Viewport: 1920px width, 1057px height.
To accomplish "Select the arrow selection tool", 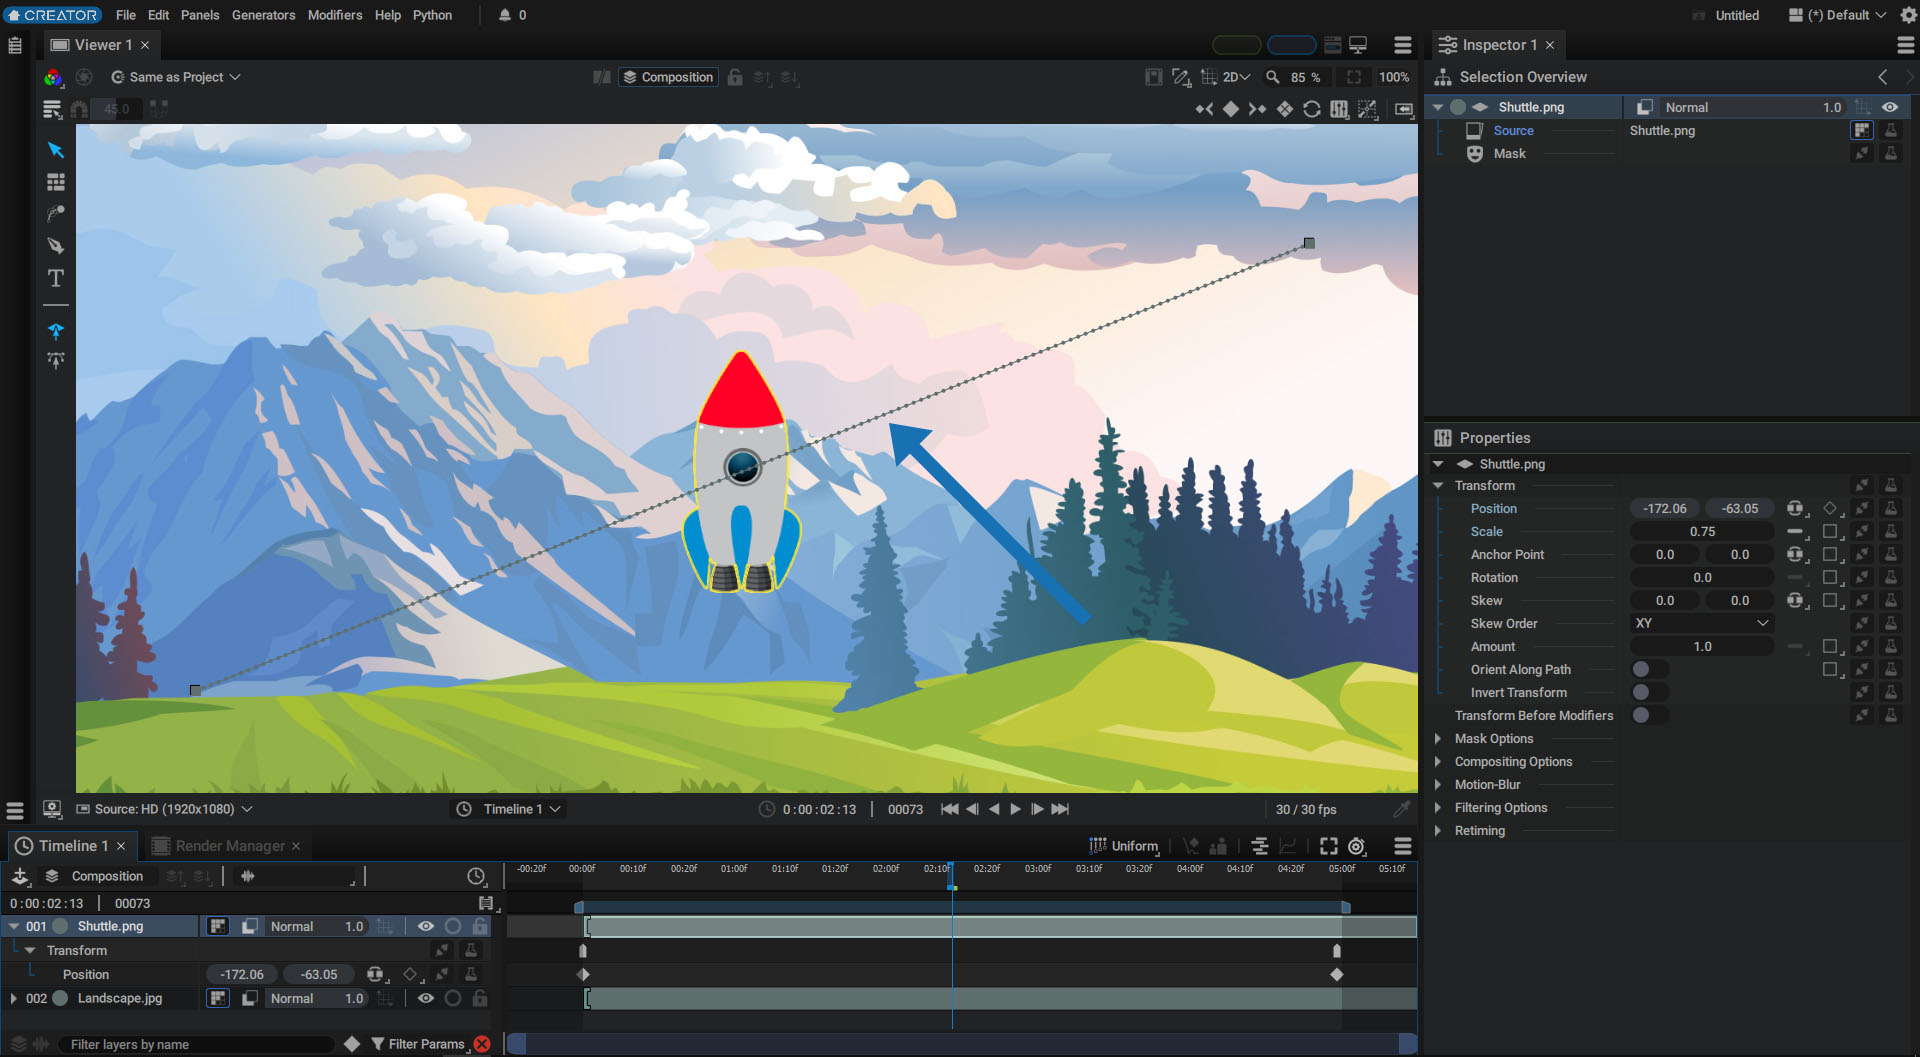I will pos(56,150).
